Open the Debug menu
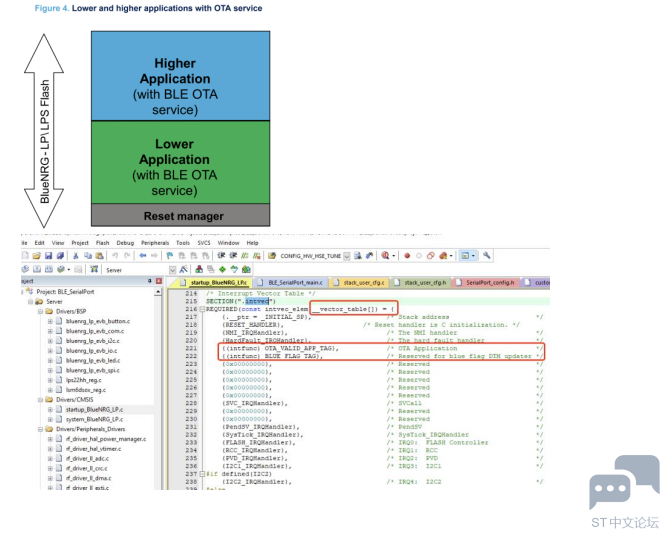This screenshot has width=668, height=538. point(125,243)
